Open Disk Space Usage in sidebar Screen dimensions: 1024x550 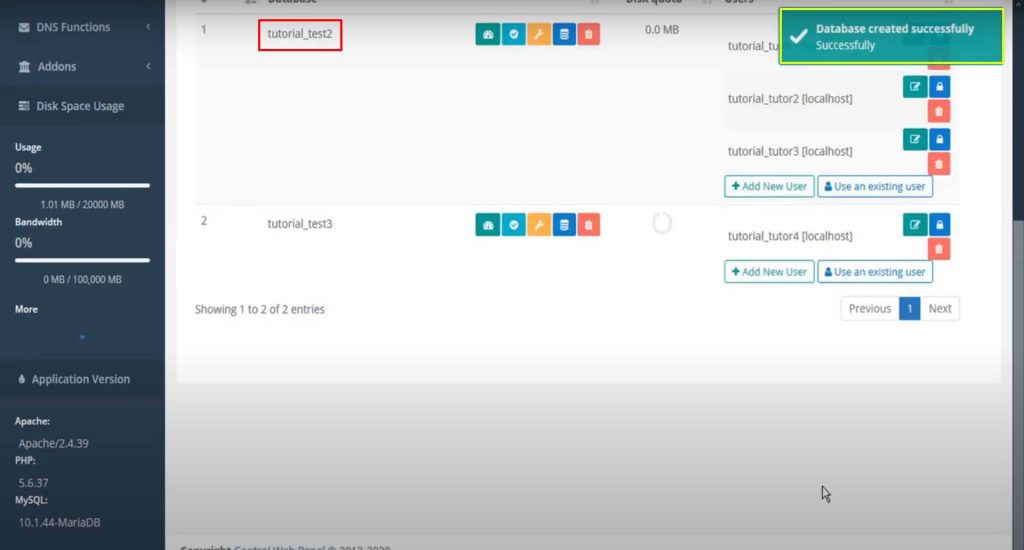[x=82, y=106]
